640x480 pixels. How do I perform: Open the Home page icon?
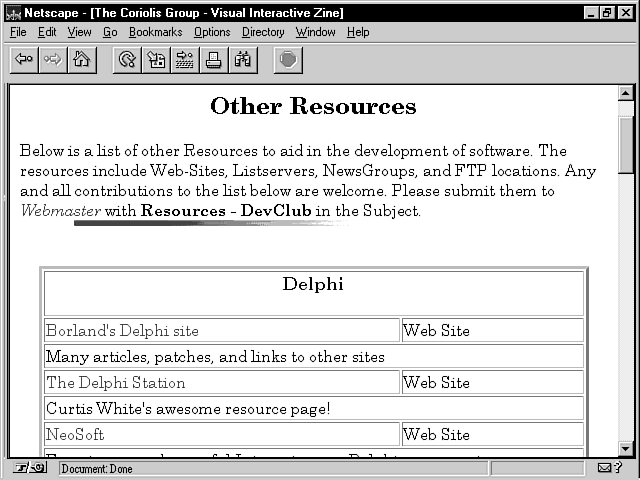click(x=82, y=60)
